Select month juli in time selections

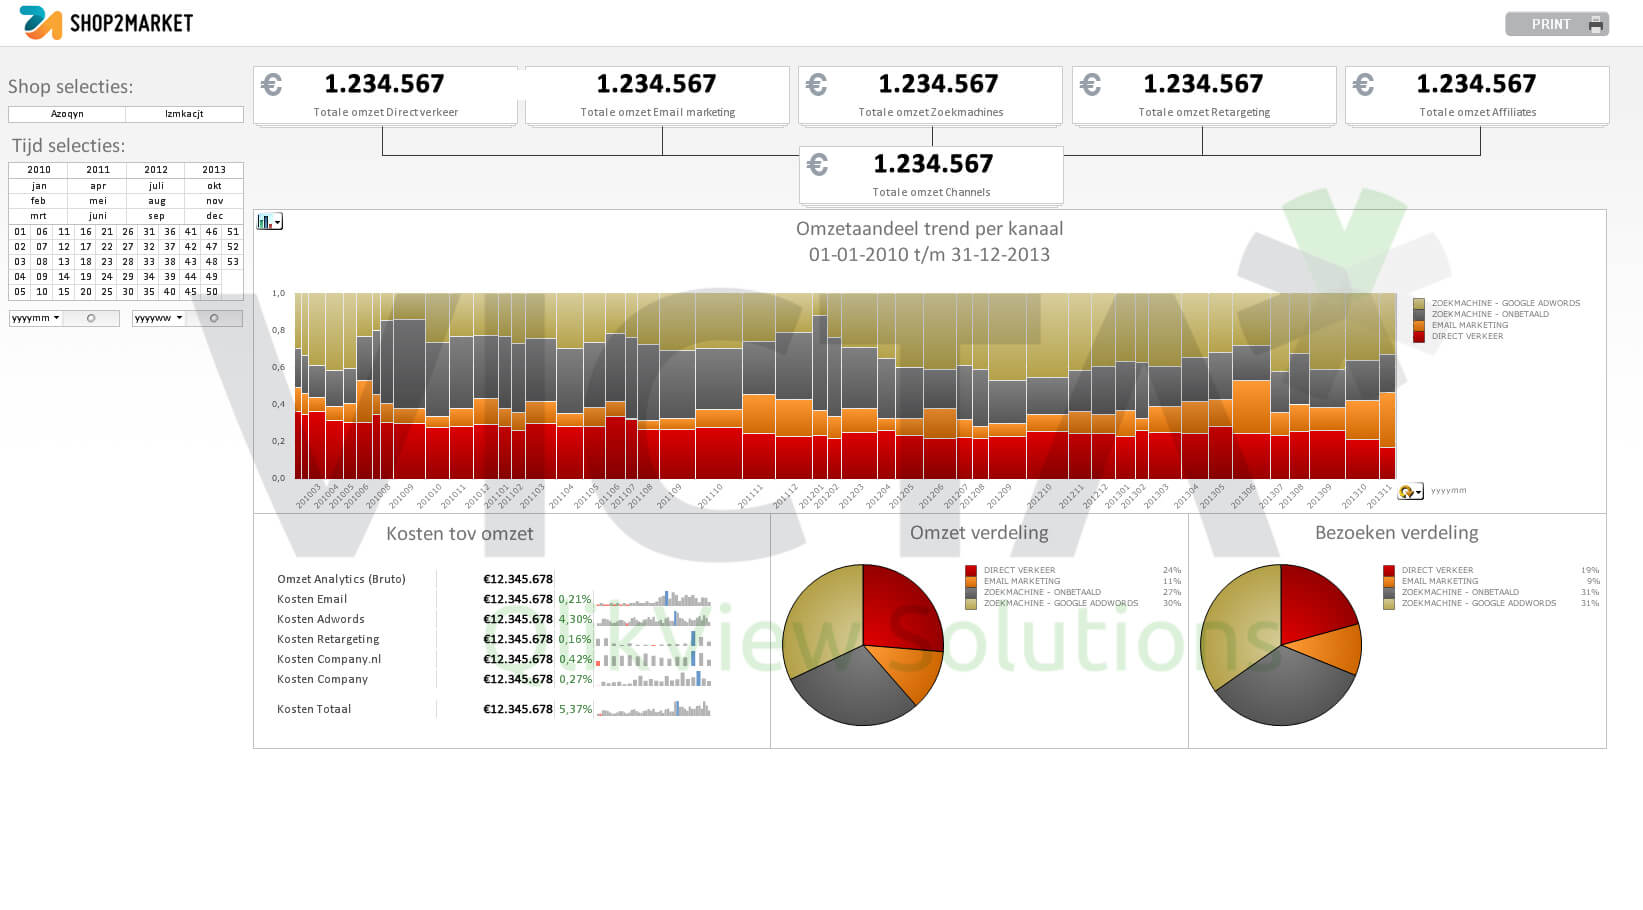pos(156,186)
